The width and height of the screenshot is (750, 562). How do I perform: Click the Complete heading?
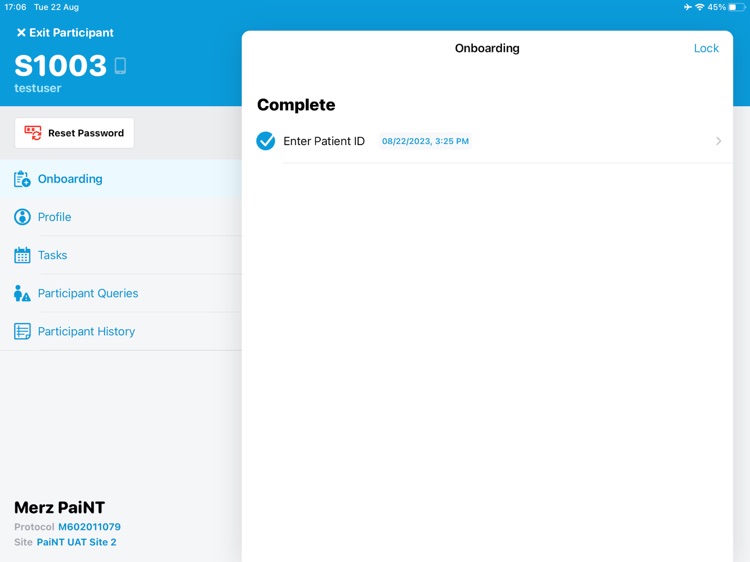tap(296, 105)
